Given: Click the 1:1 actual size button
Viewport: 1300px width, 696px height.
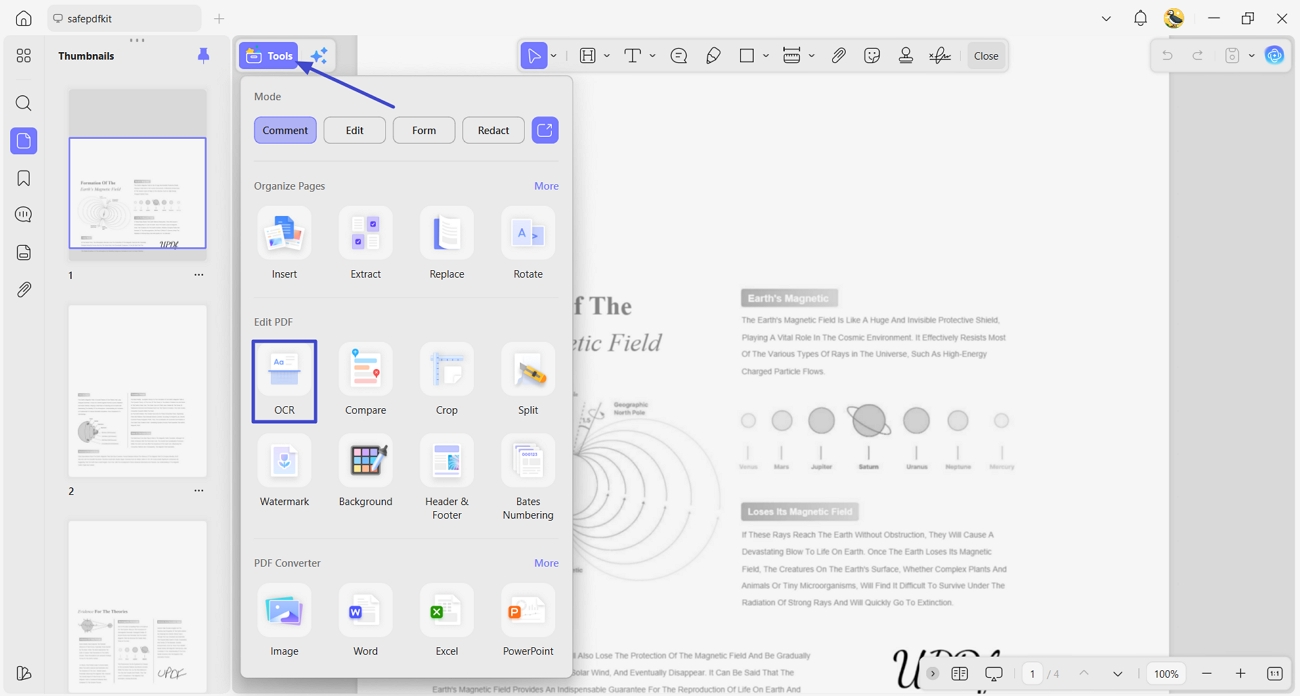Looking at the screenshot, I should [1274, 674].
